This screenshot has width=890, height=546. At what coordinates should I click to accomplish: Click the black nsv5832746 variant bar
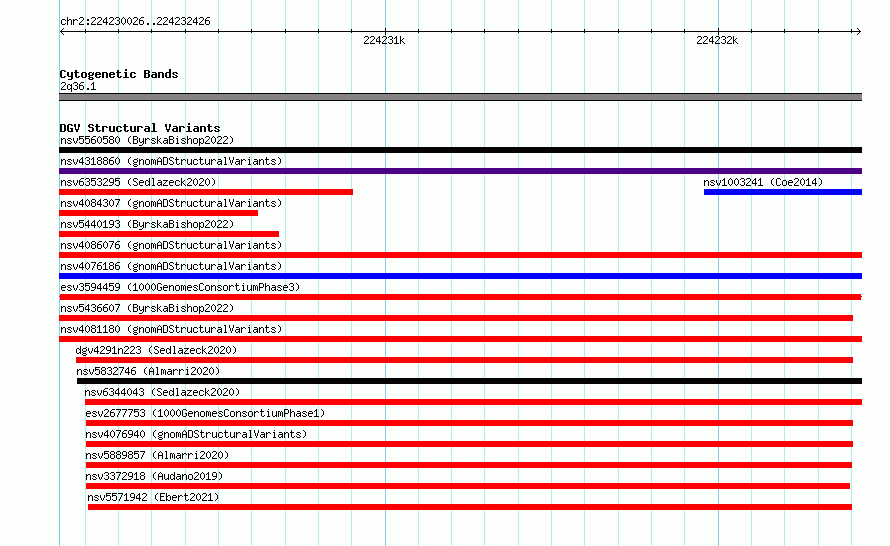coord(469,381)
